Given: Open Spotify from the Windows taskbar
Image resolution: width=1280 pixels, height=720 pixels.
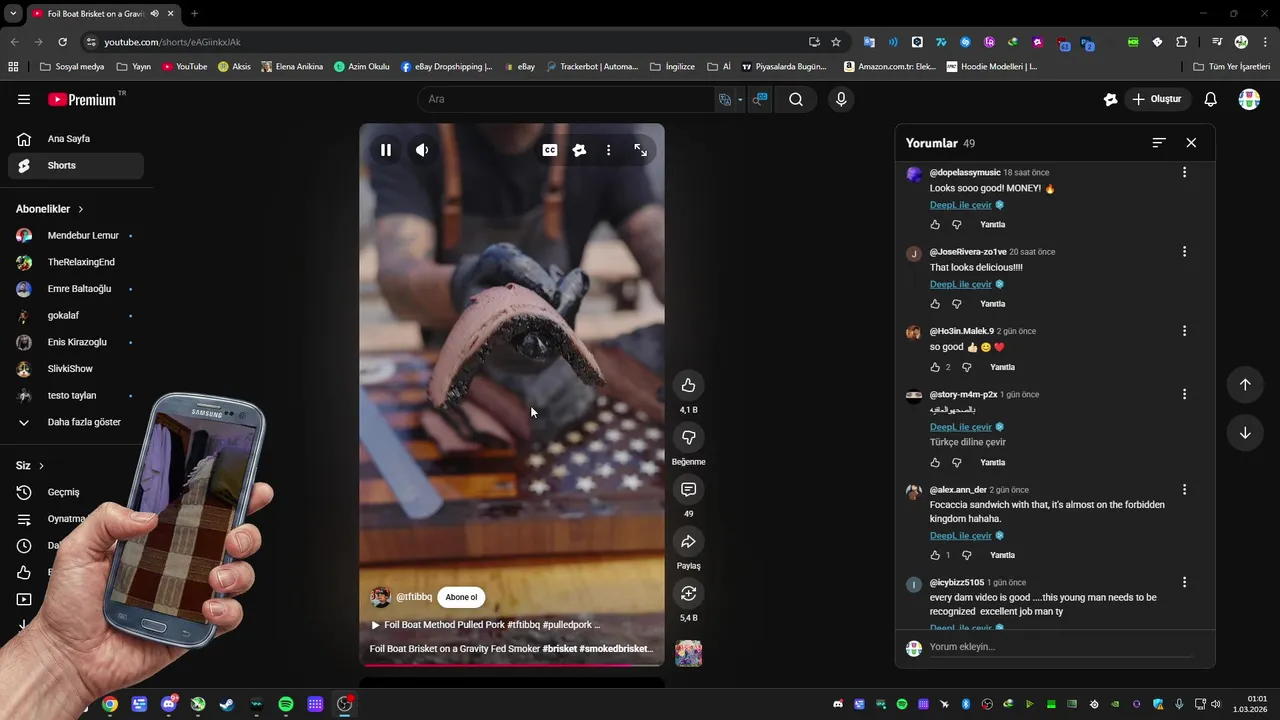Looking at the screenshot, I should (x=286, y=704).
